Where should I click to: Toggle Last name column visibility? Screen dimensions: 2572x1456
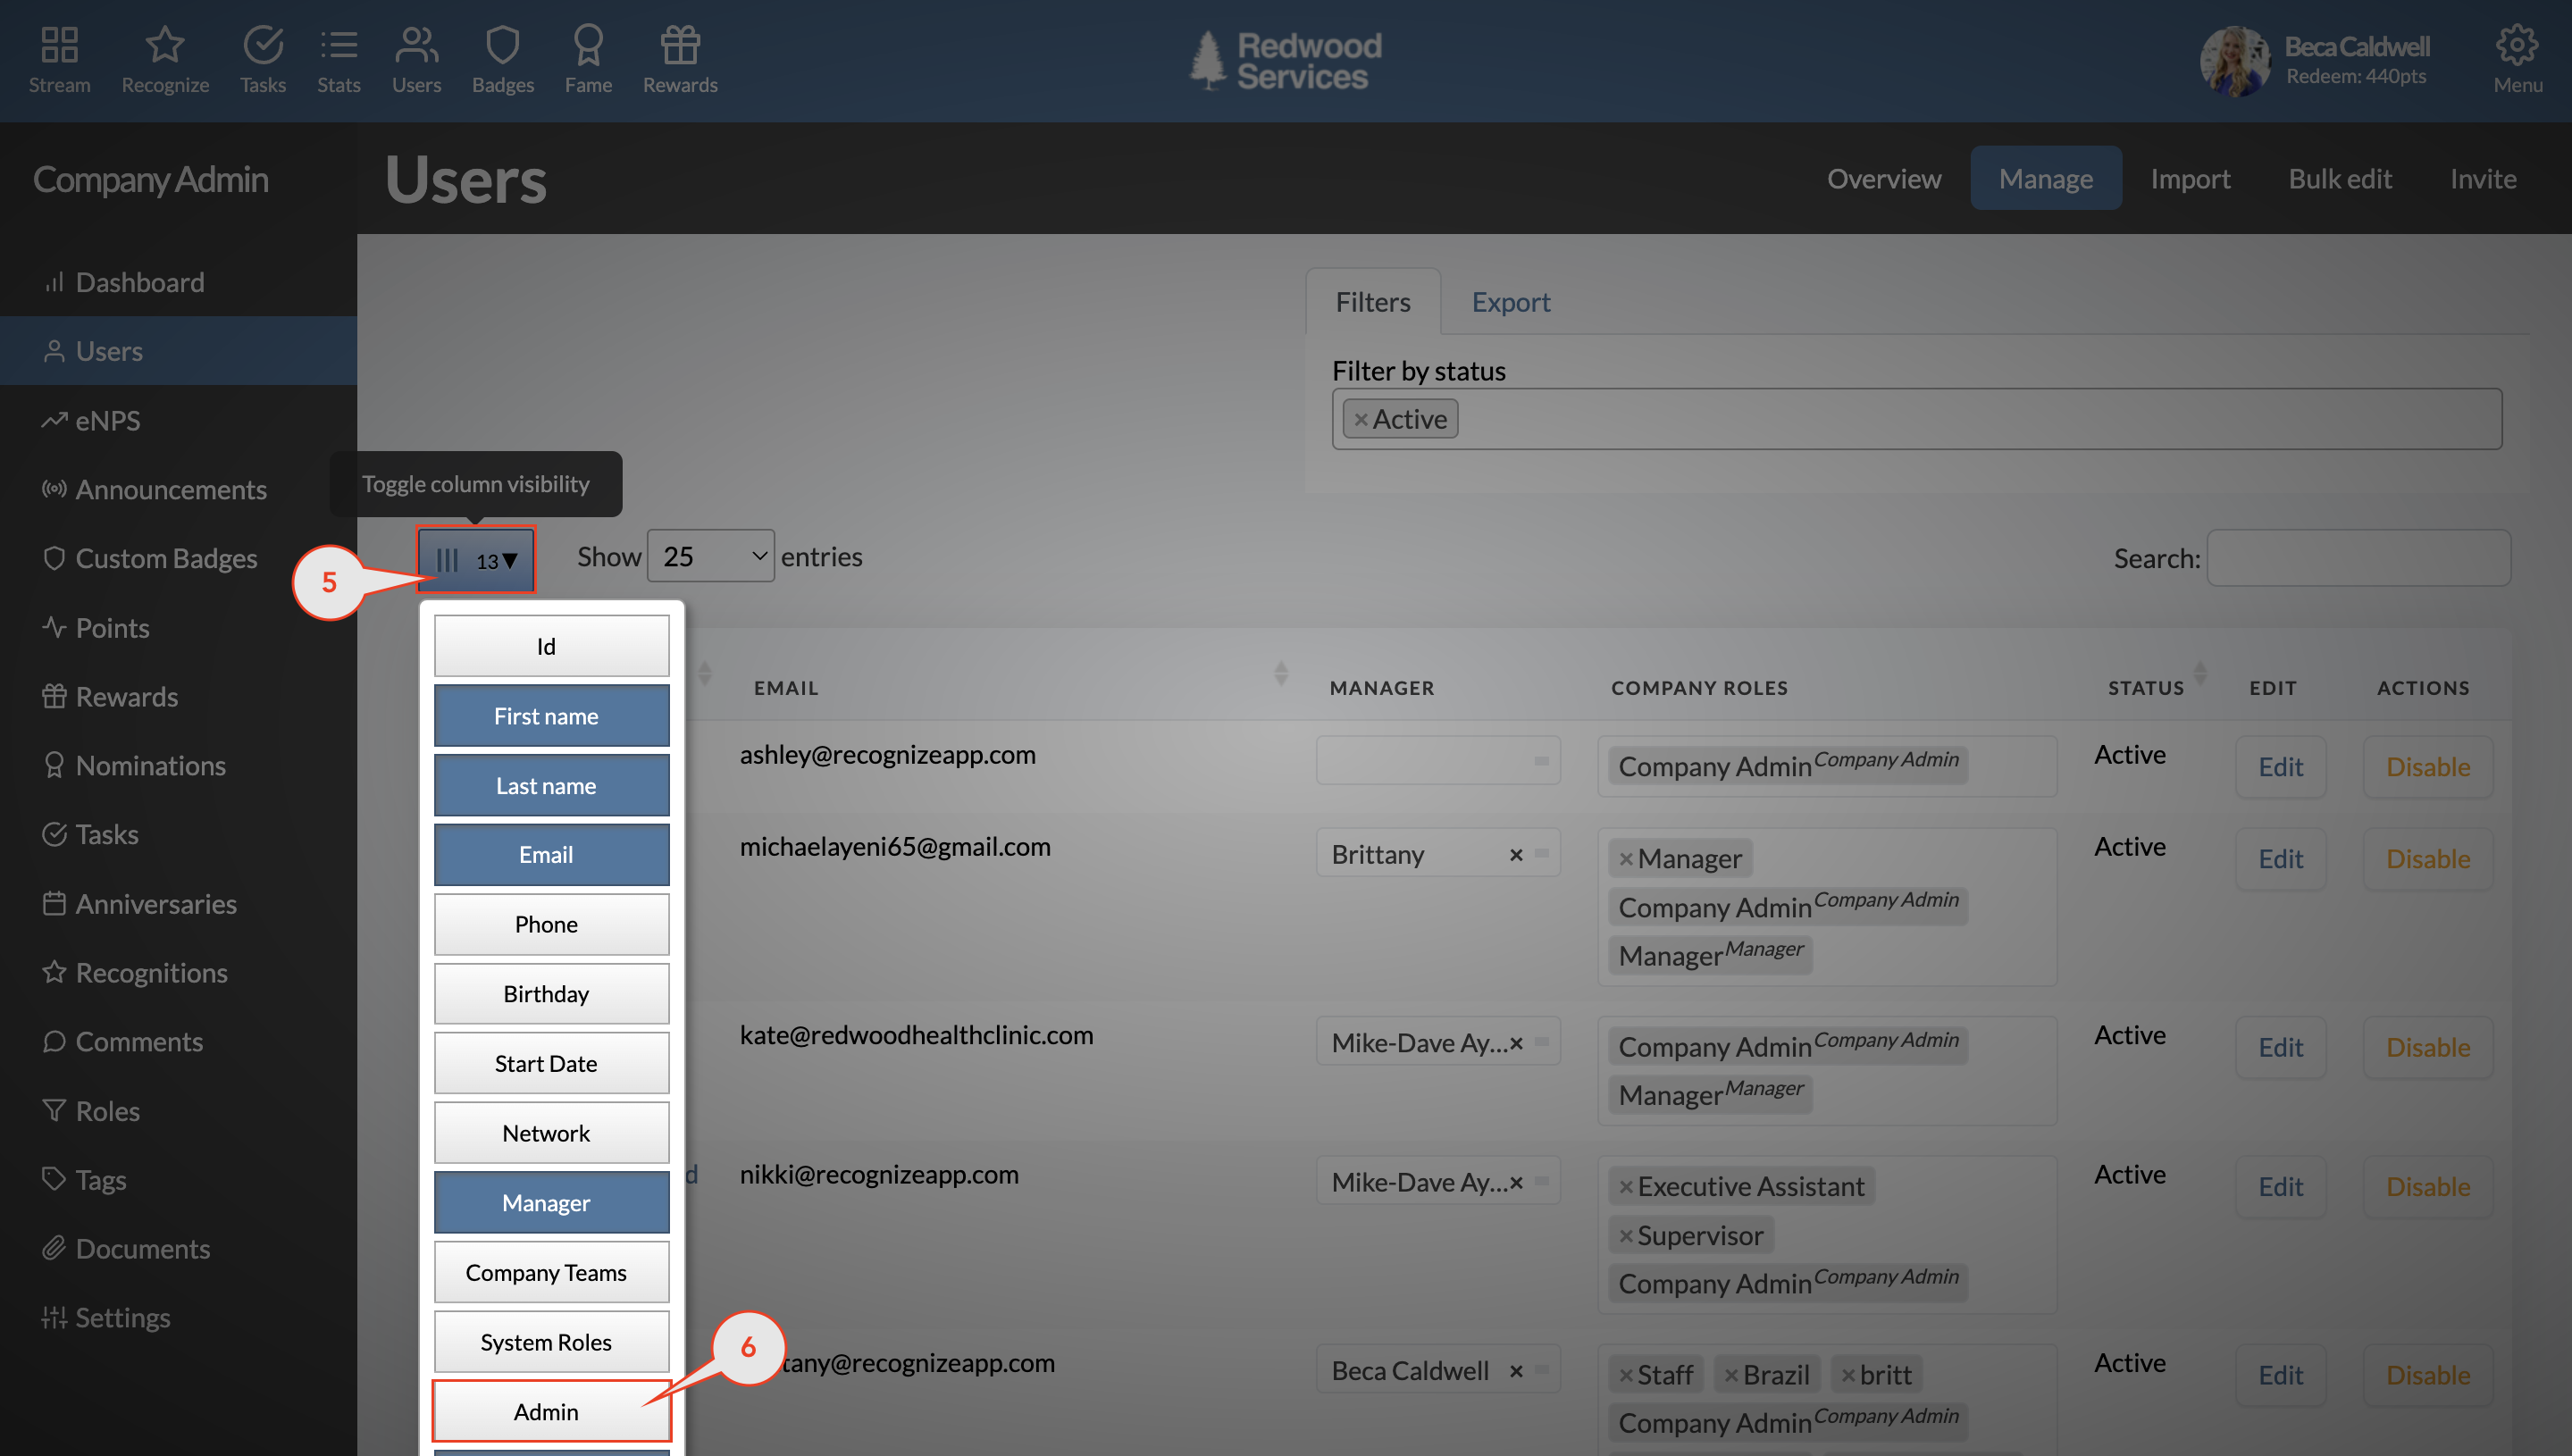[551, 786]
